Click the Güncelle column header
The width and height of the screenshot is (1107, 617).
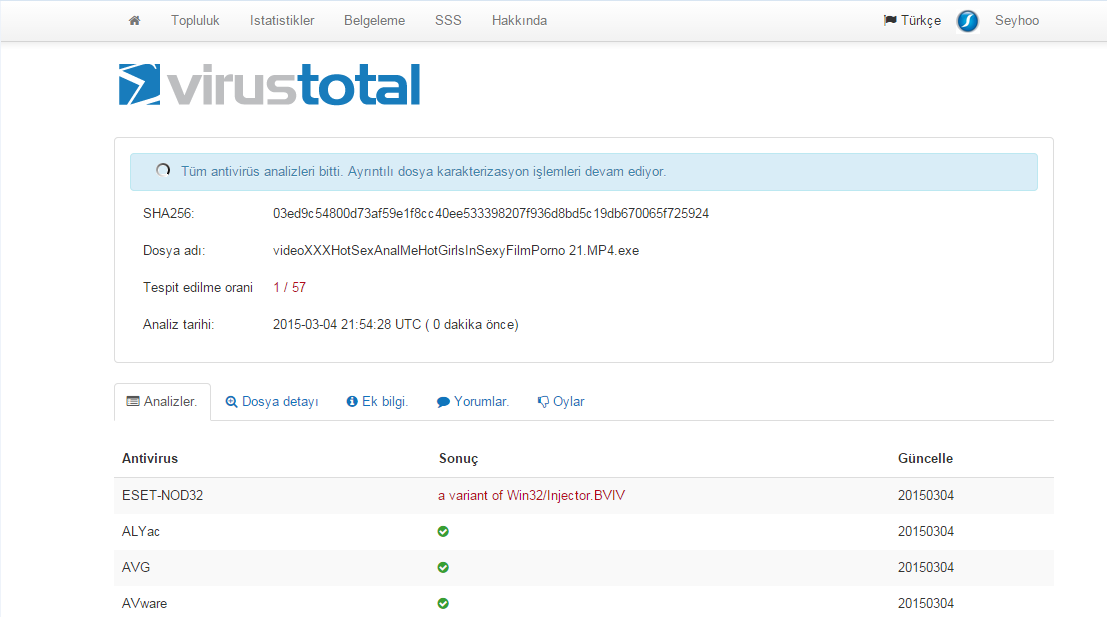(x=926, y=459)
